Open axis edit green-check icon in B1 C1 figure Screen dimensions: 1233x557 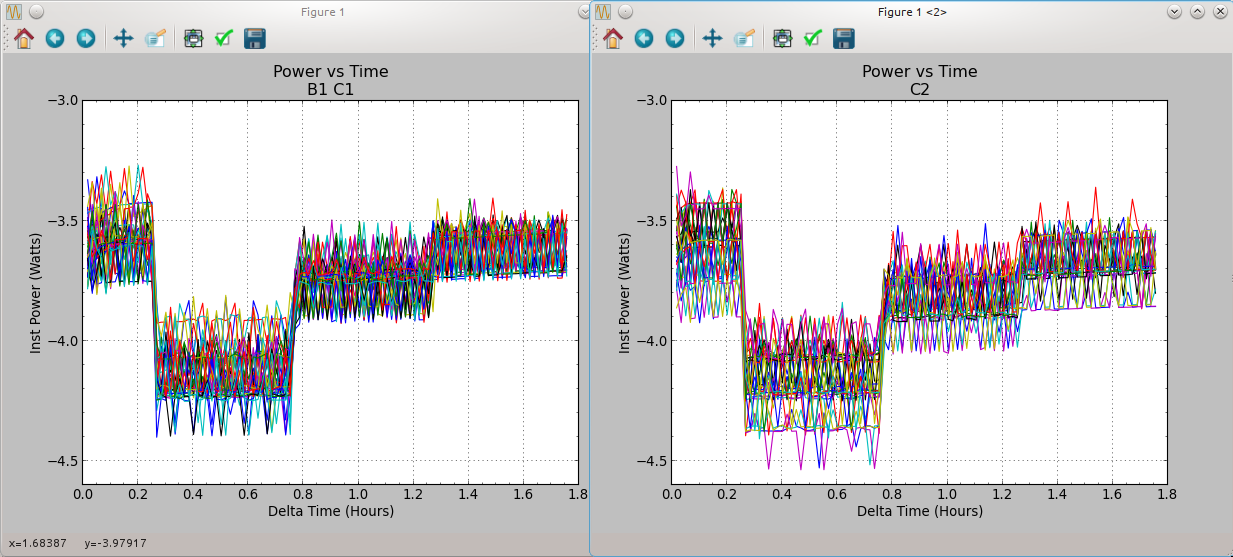point(224,39)
